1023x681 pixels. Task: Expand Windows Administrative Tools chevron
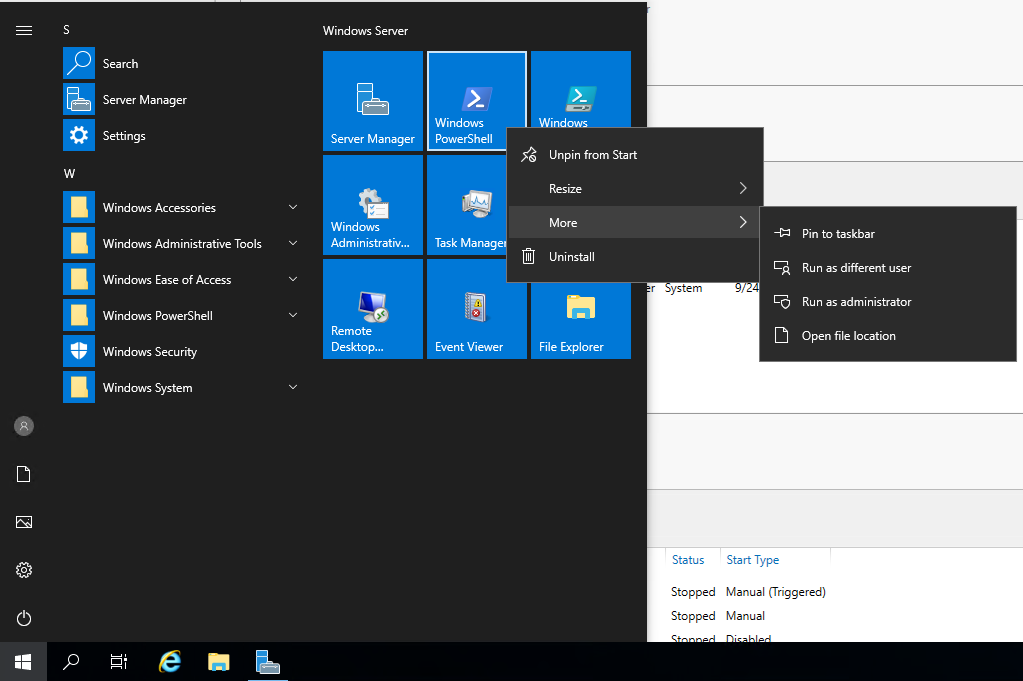293,243
